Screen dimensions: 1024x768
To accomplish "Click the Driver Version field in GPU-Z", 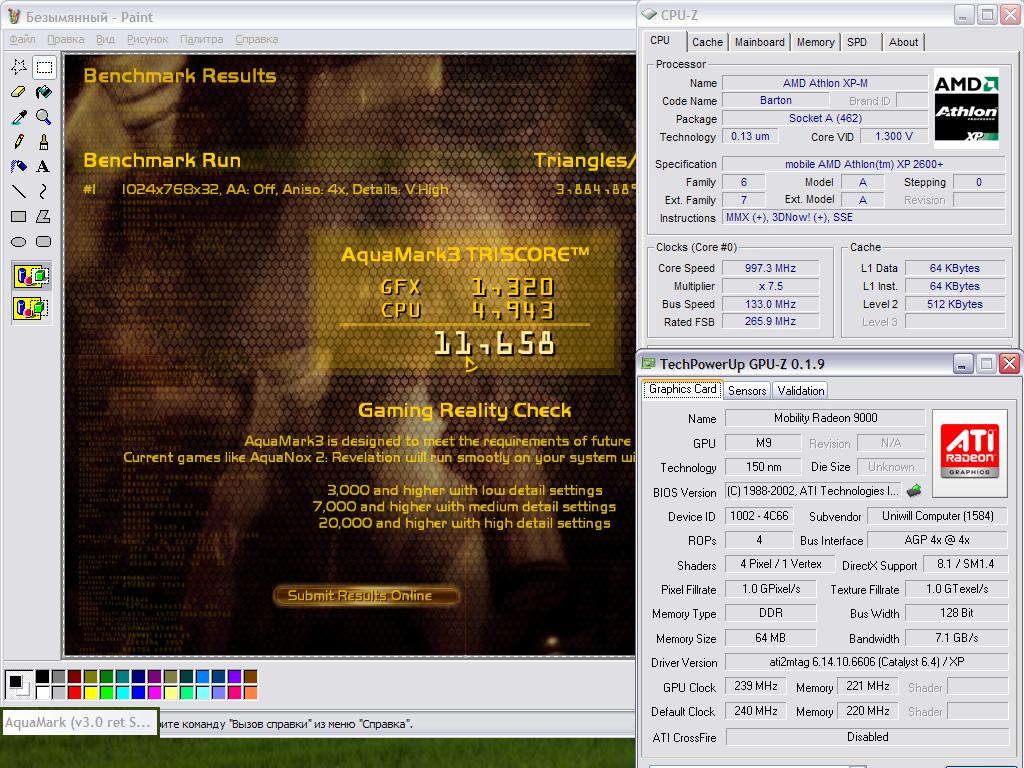I will [x=867, y=662].
